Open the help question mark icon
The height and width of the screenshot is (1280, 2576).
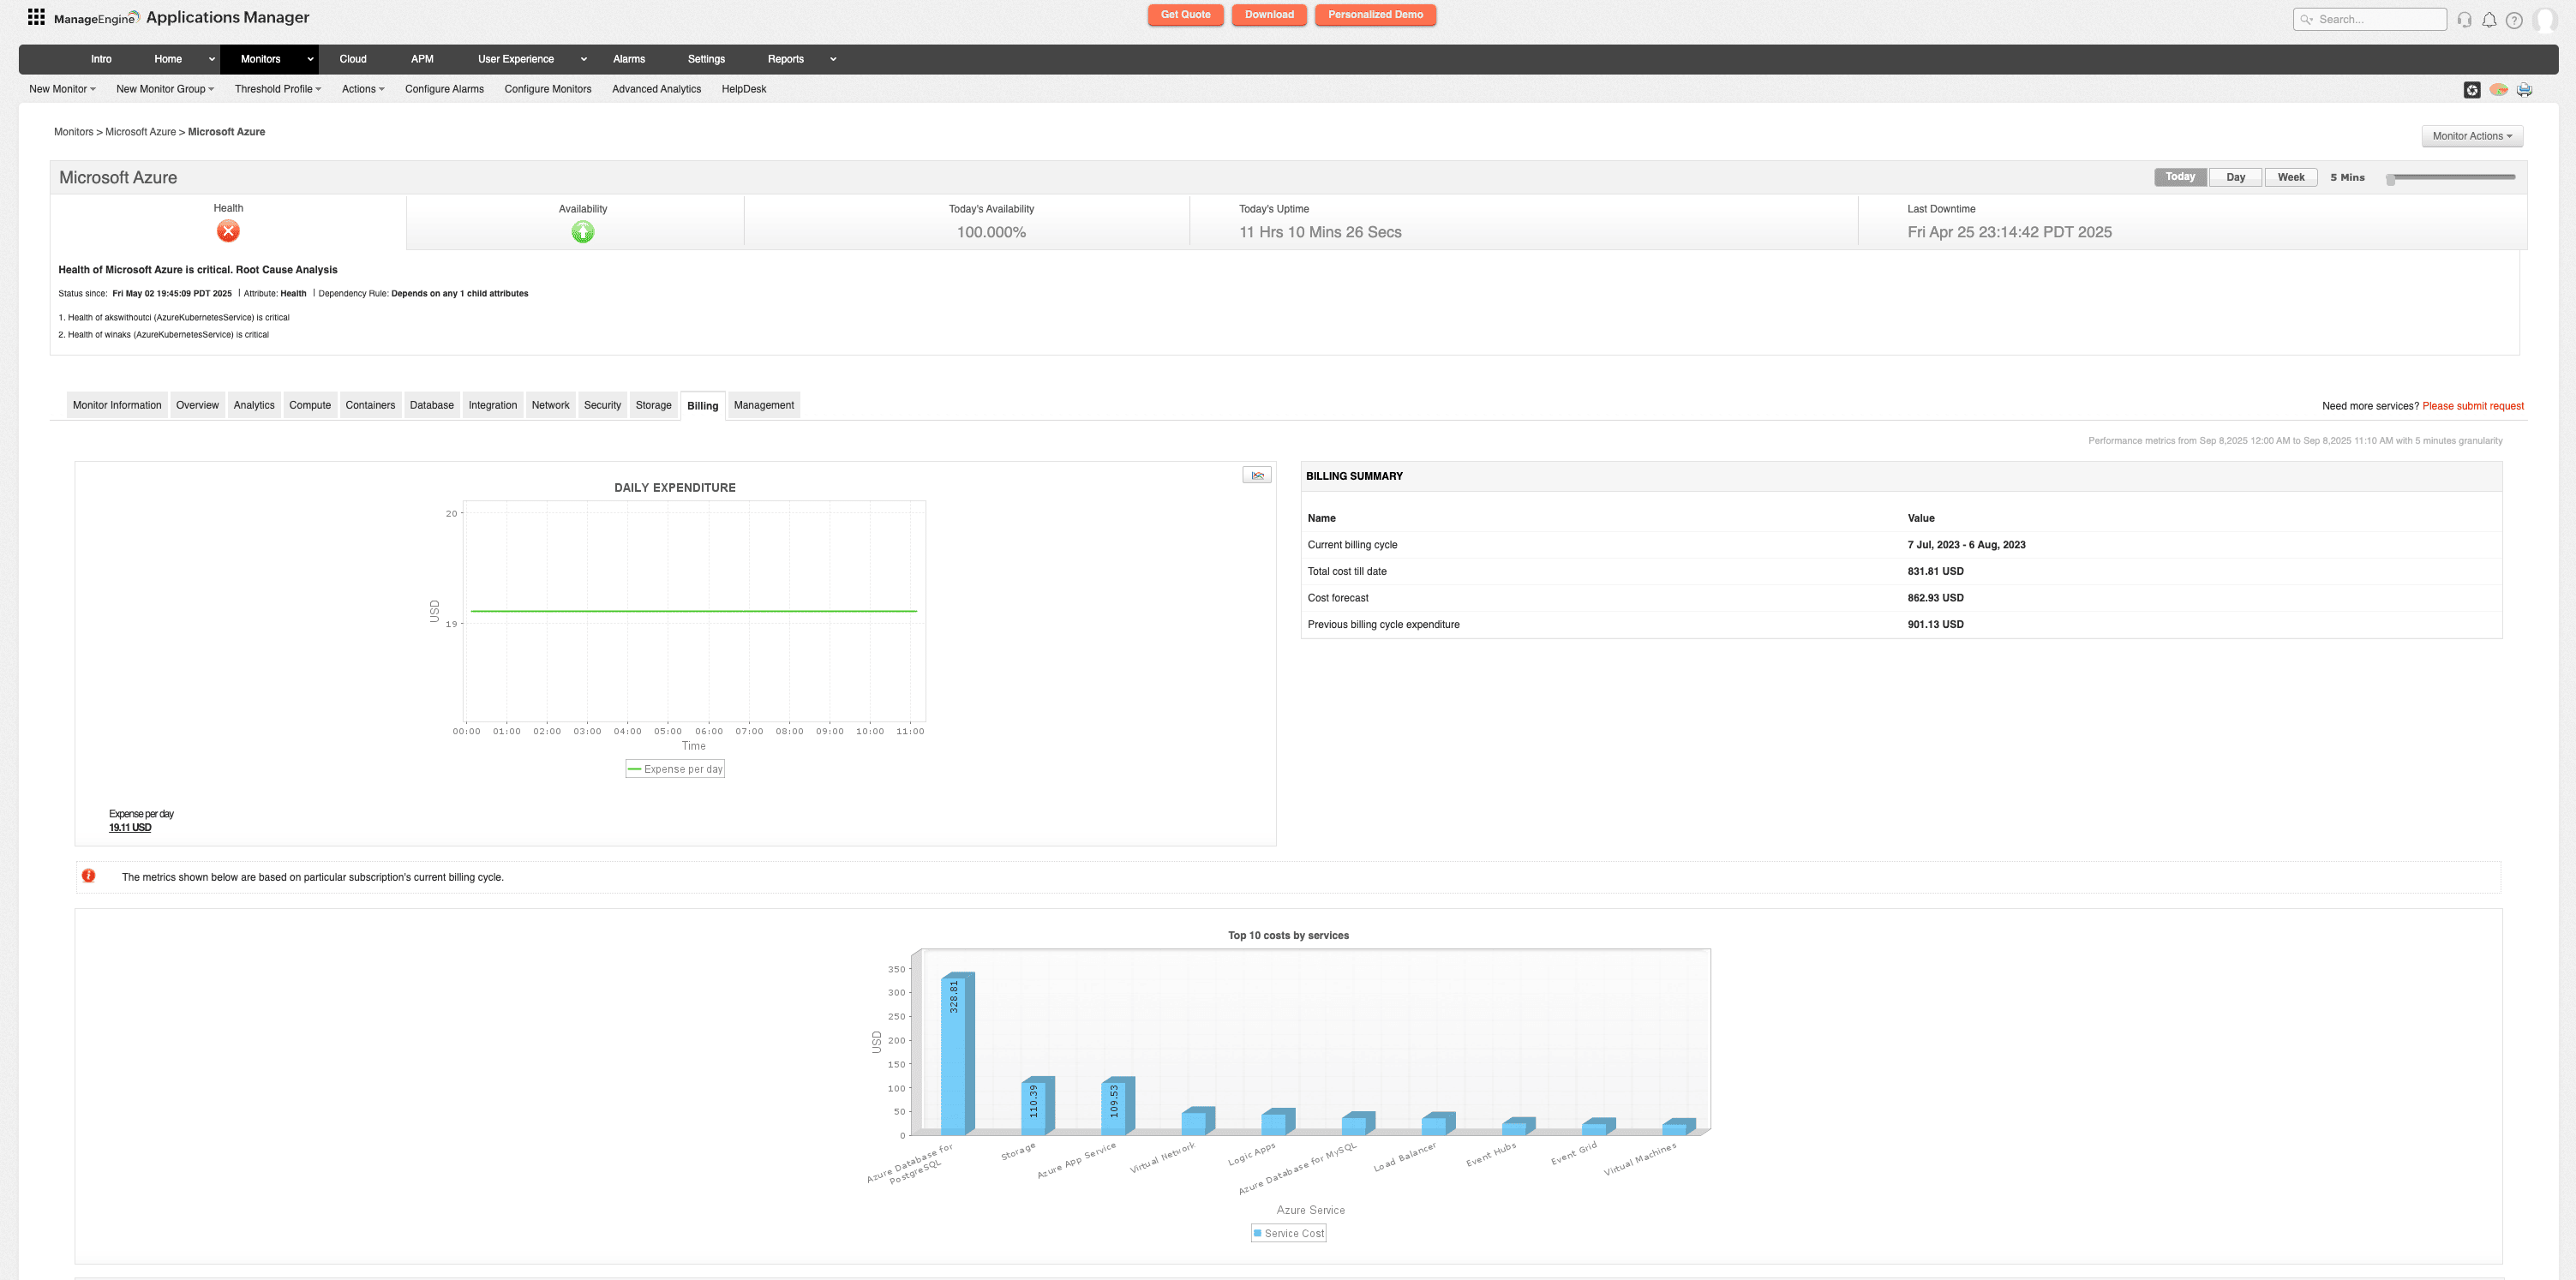[x=2516, y=19]
